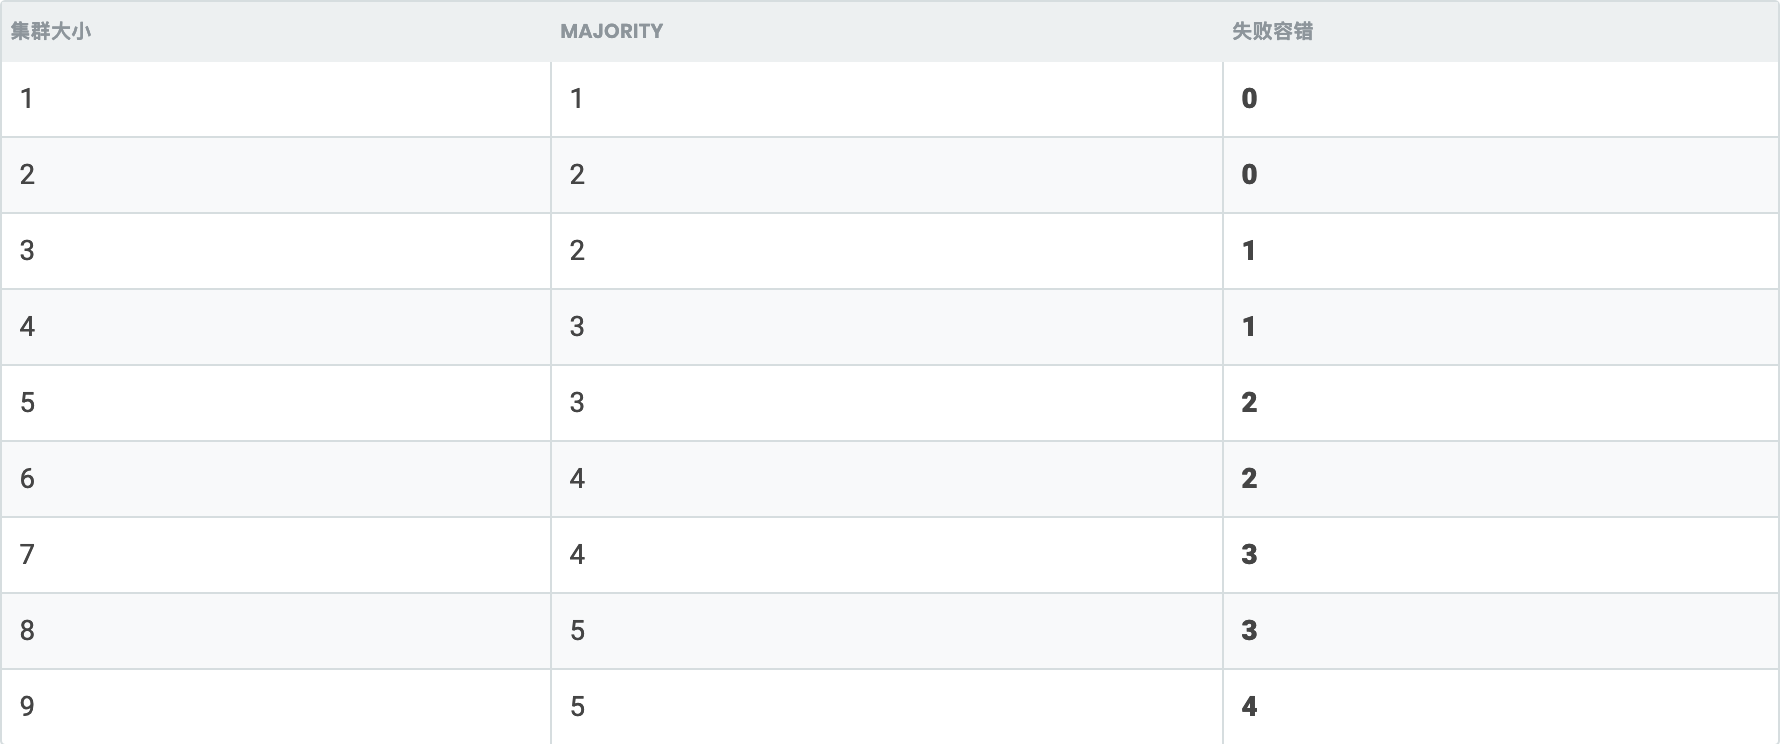Click the bold 失败容错 value in row 1
Image resolution: width=1780 pixels, height=744 pixels.
tap(1249, 99)
